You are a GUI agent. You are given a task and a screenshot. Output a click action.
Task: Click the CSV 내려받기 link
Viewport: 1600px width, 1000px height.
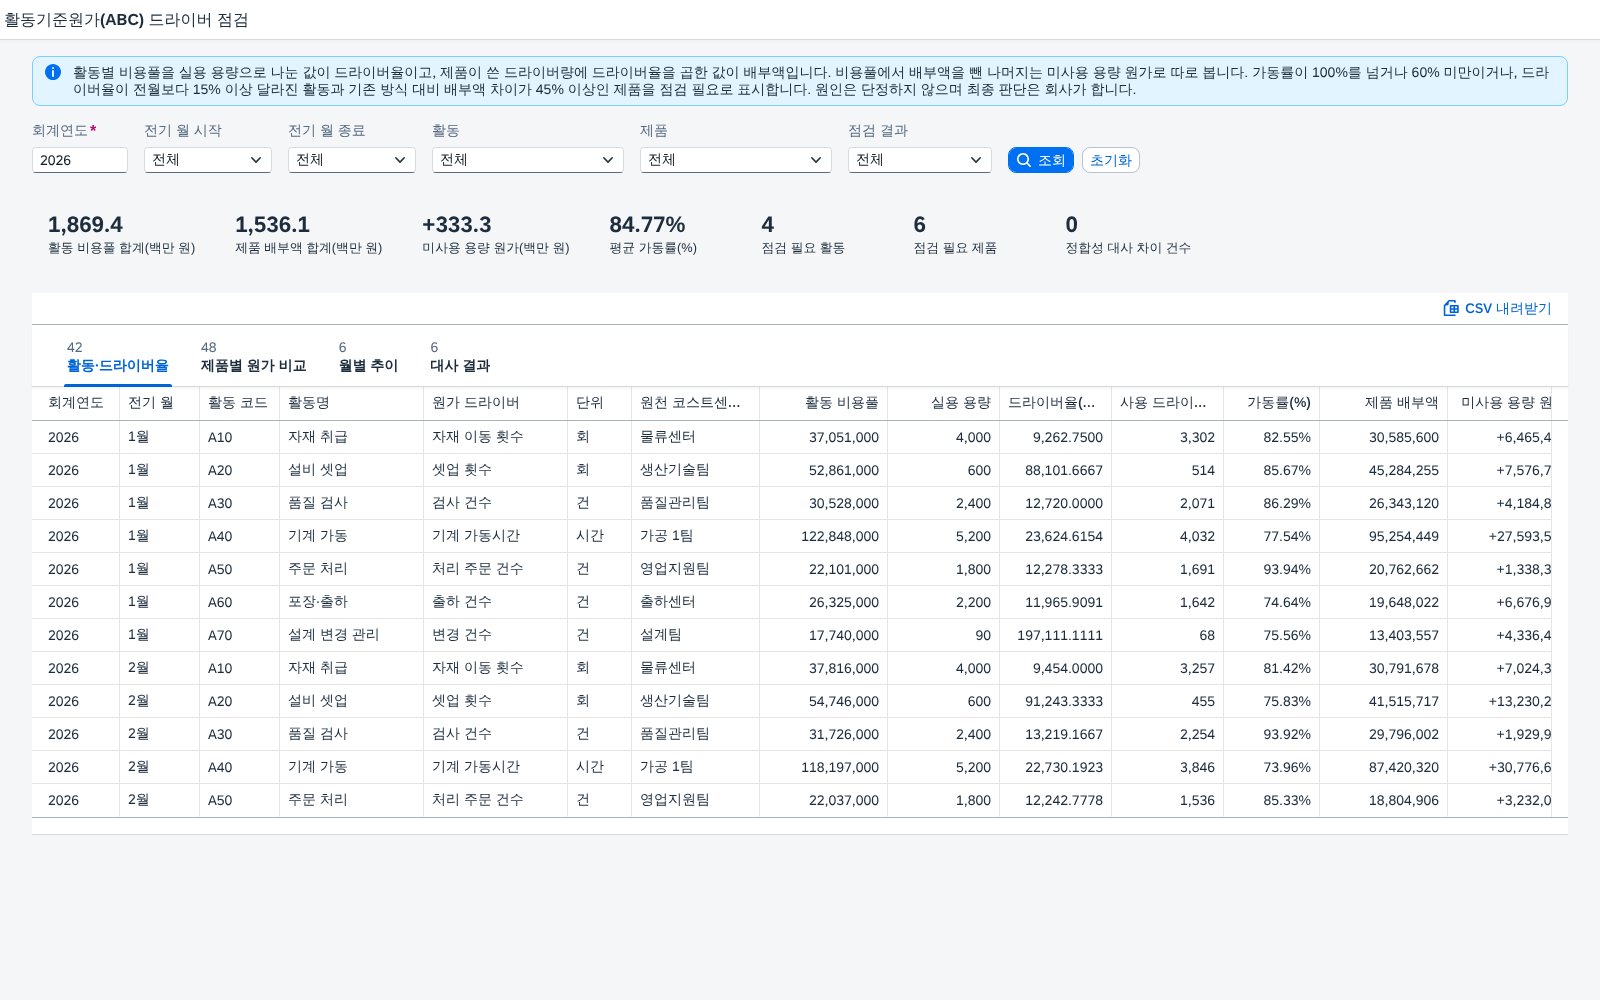tap(1497, 308)
